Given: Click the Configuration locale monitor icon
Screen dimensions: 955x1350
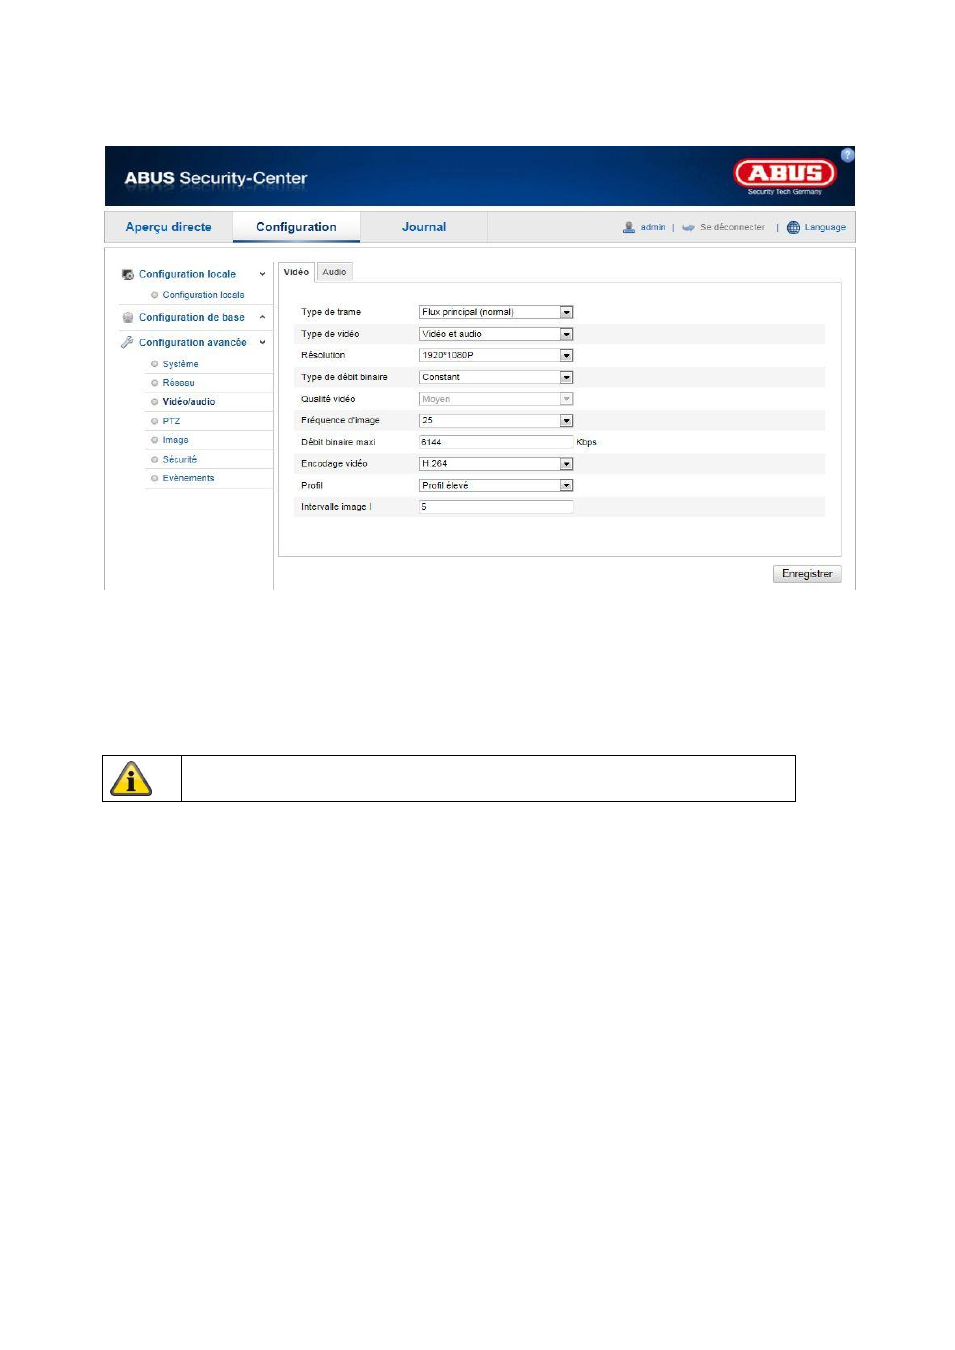Looking at the screenshot, I should 127,274.
